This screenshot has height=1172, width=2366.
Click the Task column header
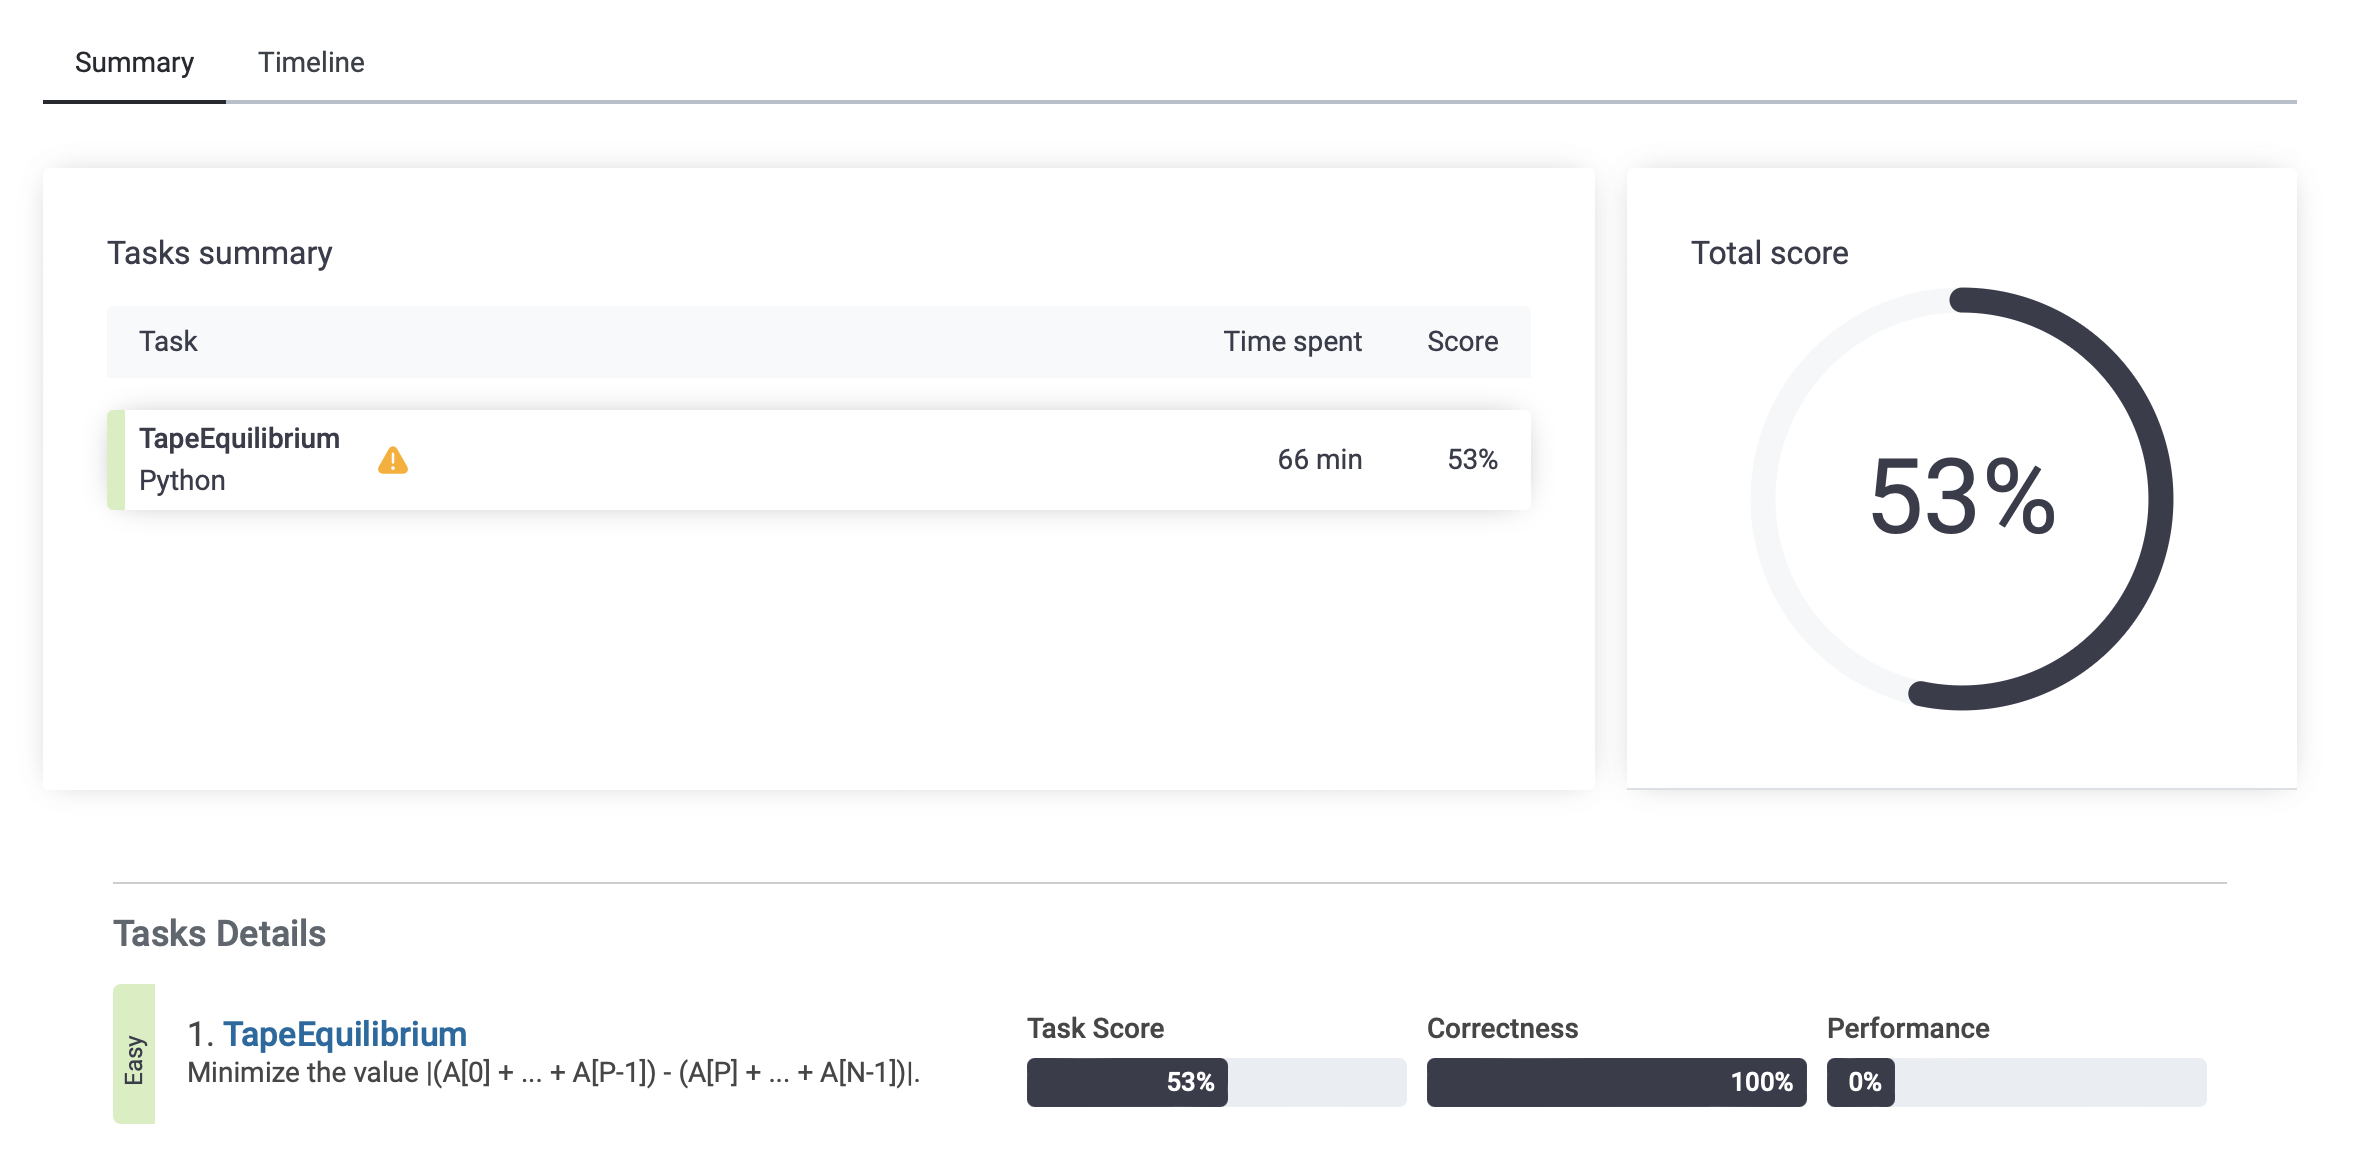168,342
